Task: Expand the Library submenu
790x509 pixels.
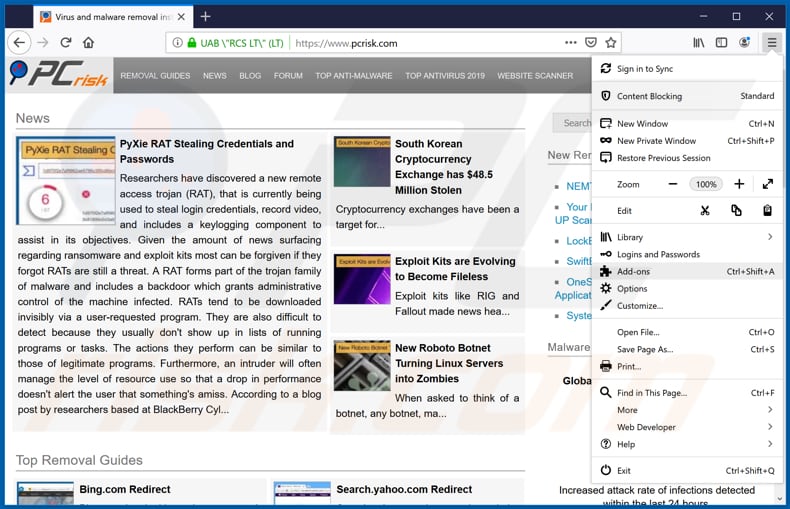Action: (687, 237)
